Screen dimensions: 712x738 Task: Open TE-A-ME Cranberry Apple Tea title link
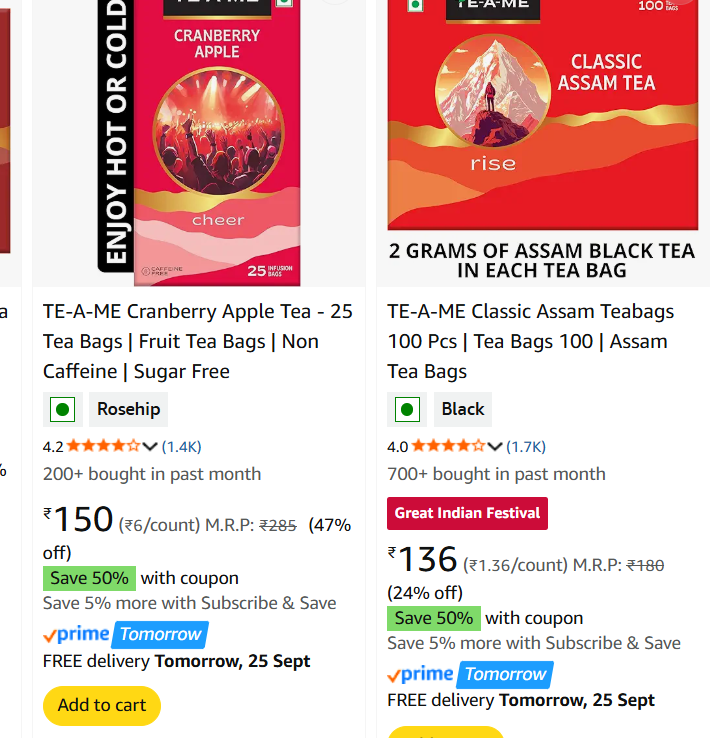198,341
